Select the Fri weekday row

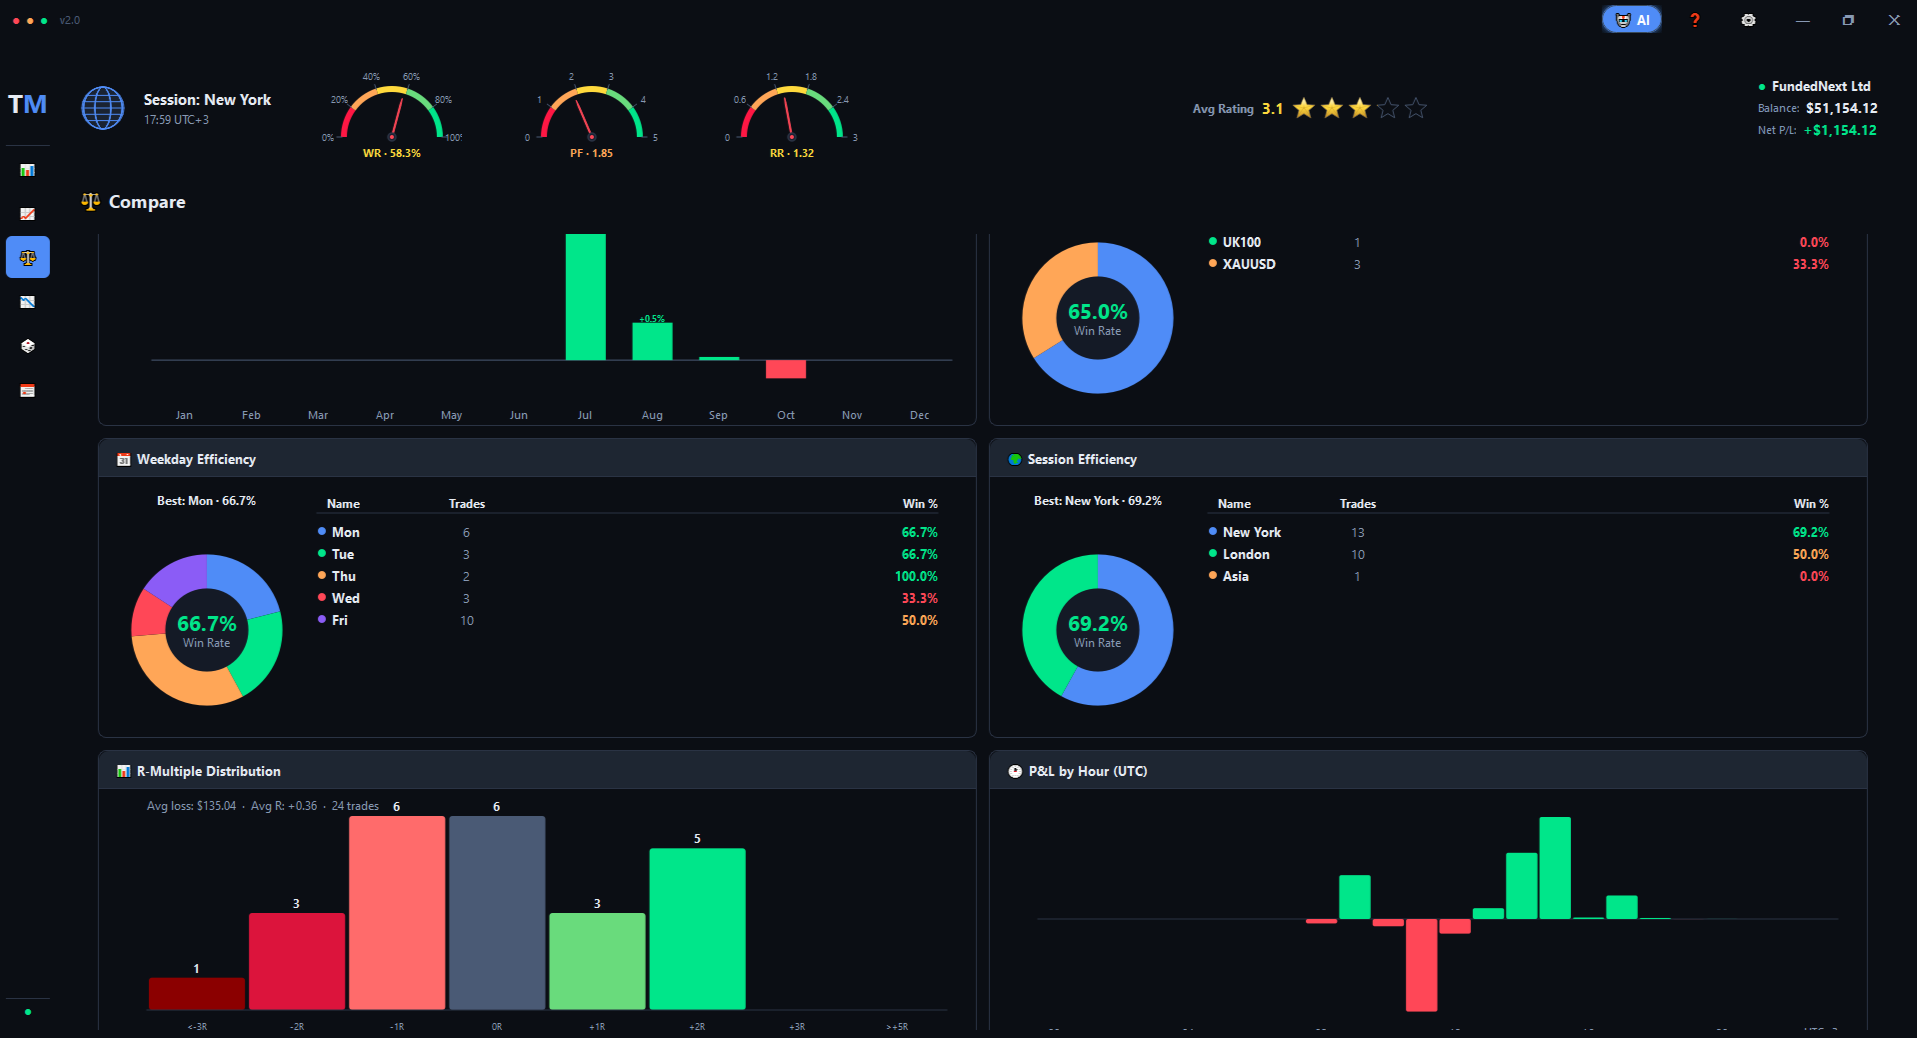coord(628,621)
